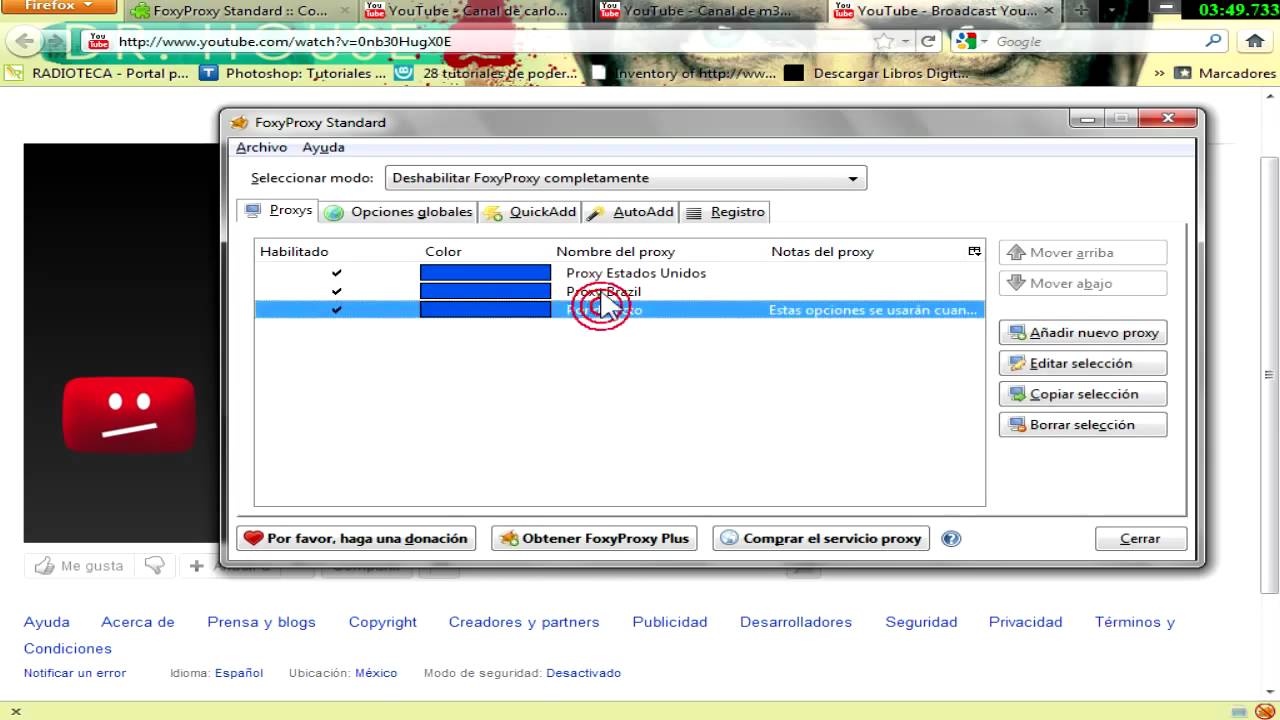Click the Firefox forward arrow
This screenshot has height=720, width=1280.
[54, 42]
